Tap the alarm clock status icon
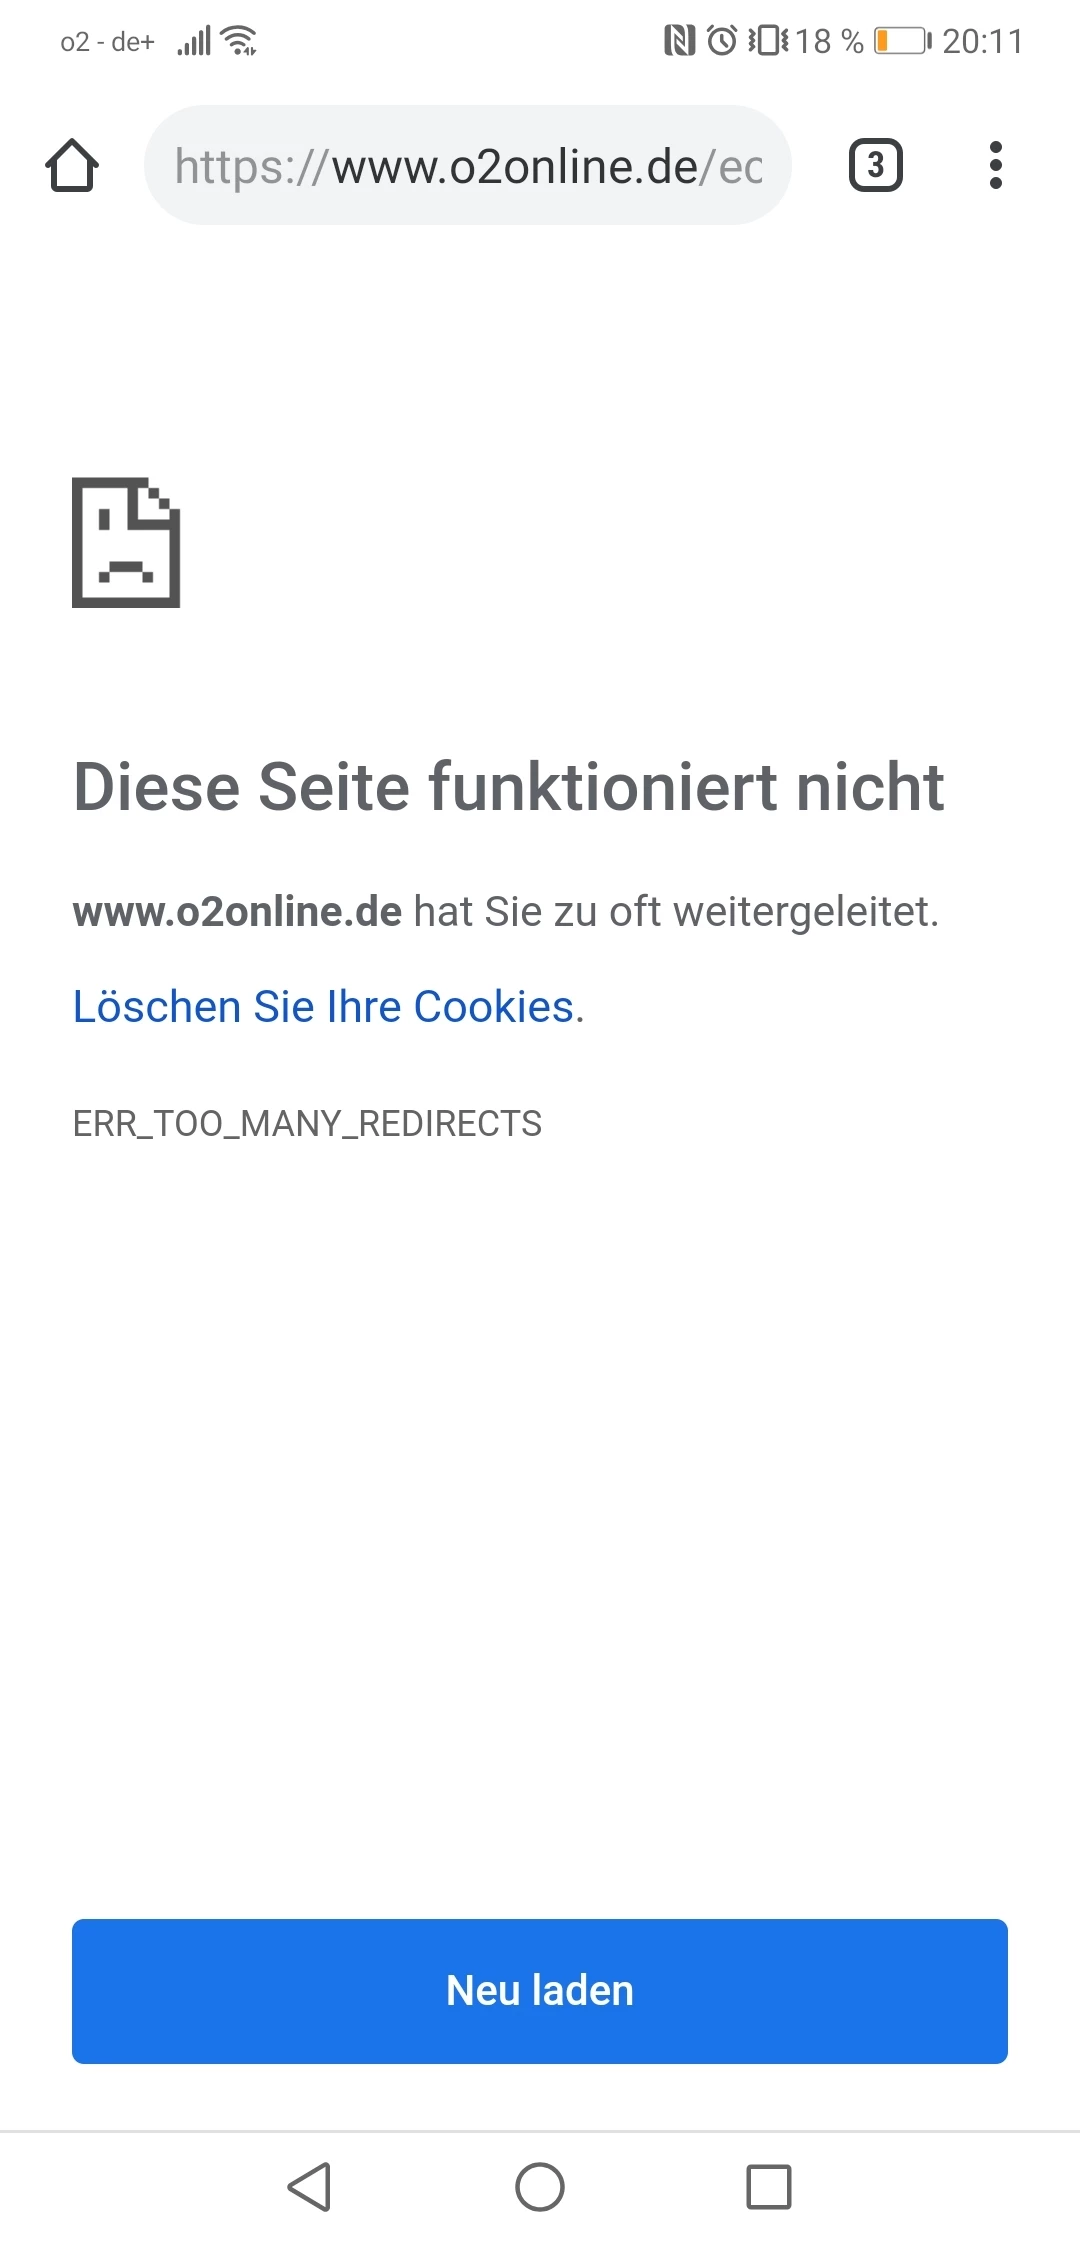1080x2244 pixels. (x=722, y=41)
